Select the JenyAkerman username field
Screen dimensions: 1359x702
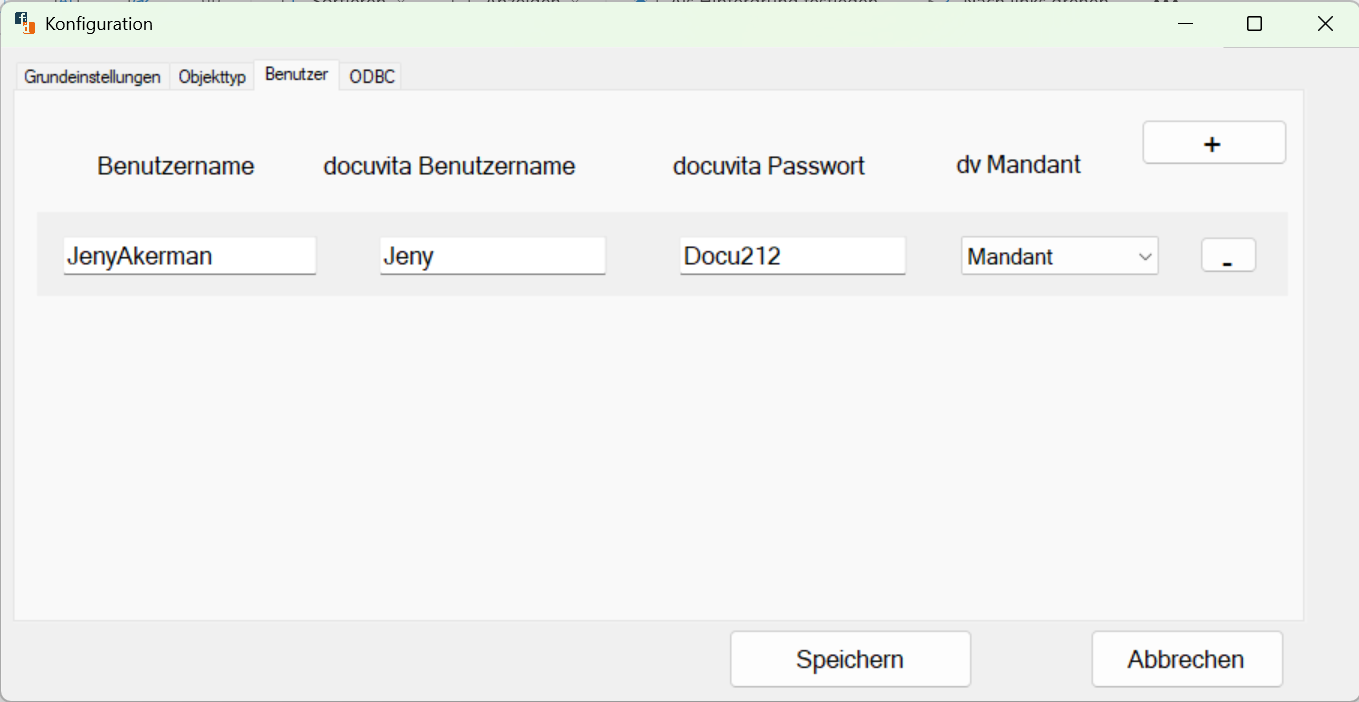[189, 256]
